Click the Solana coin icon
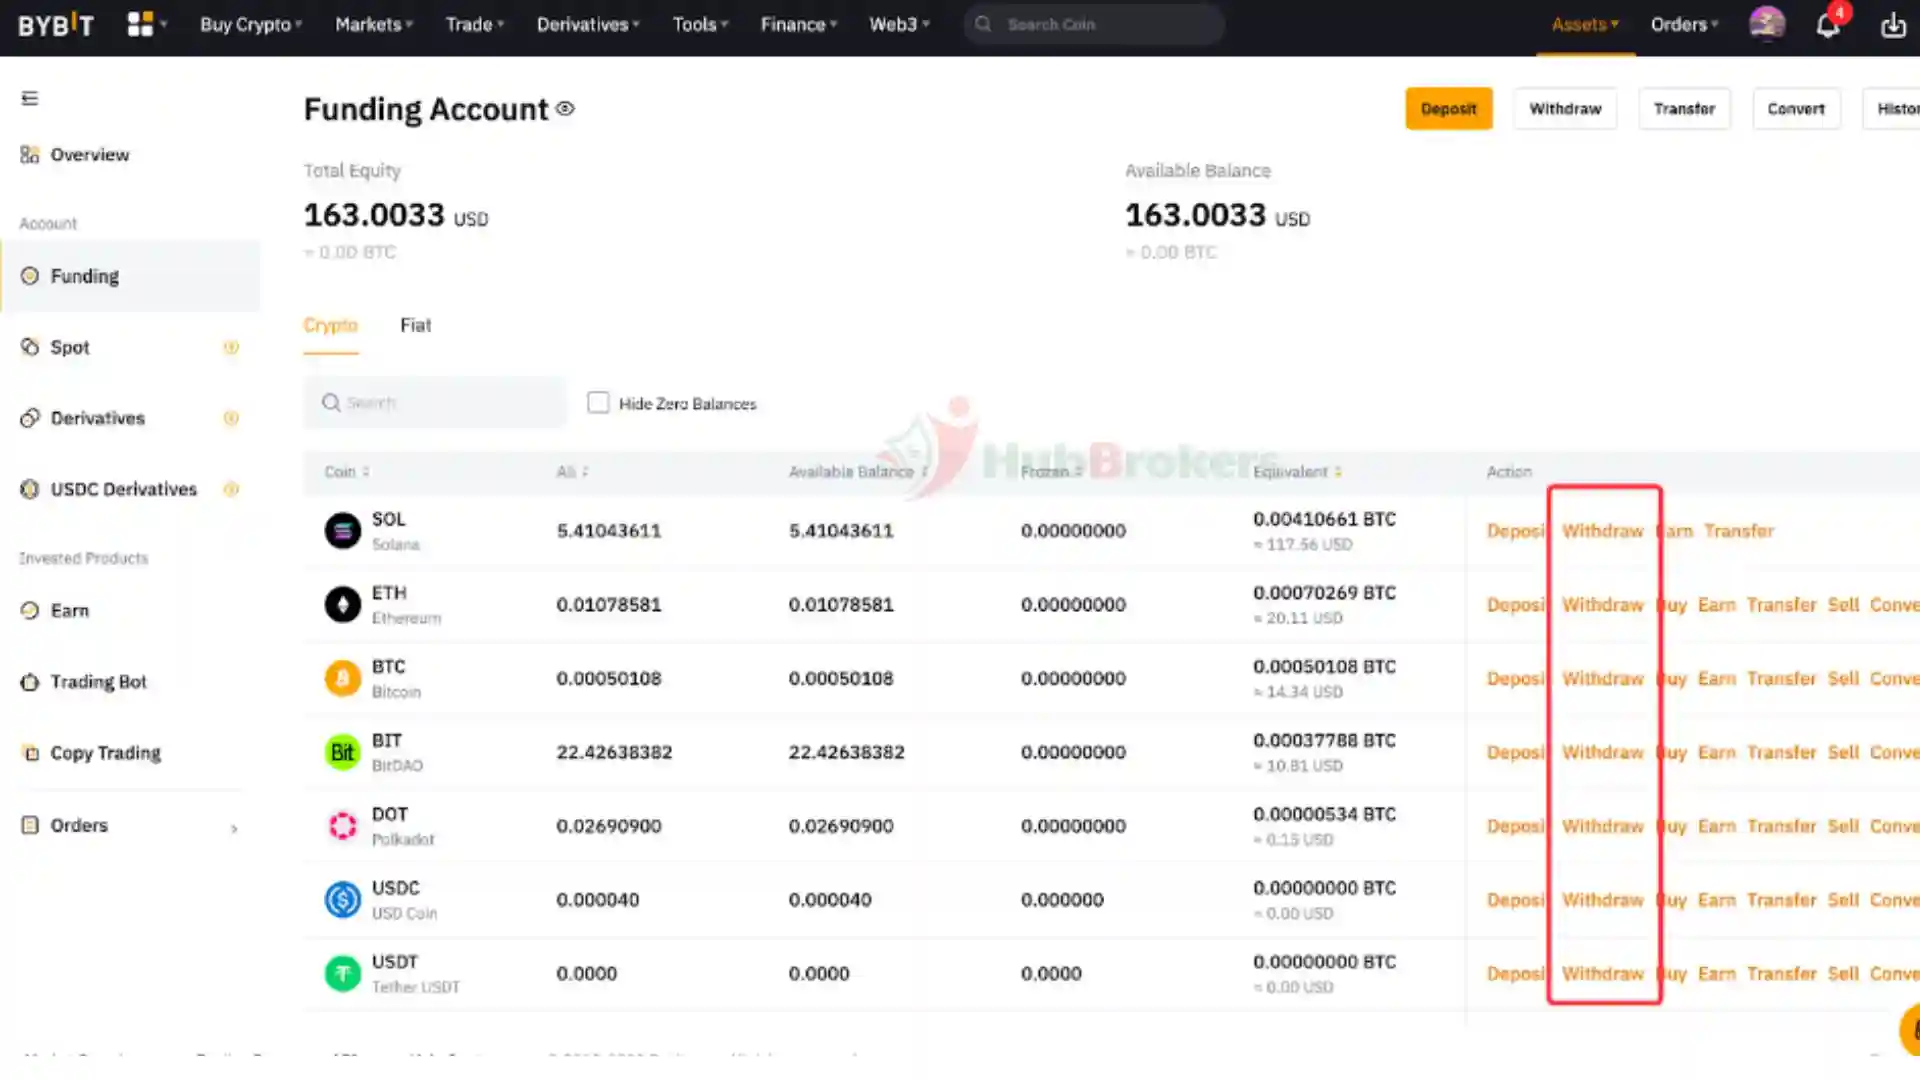 tap(342, 531)
